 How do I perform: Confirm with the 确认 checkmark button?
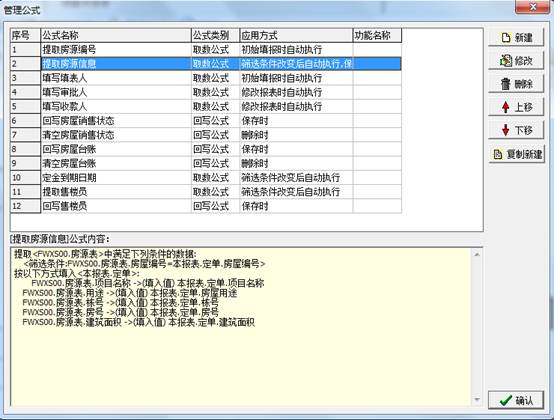point(516,400)
